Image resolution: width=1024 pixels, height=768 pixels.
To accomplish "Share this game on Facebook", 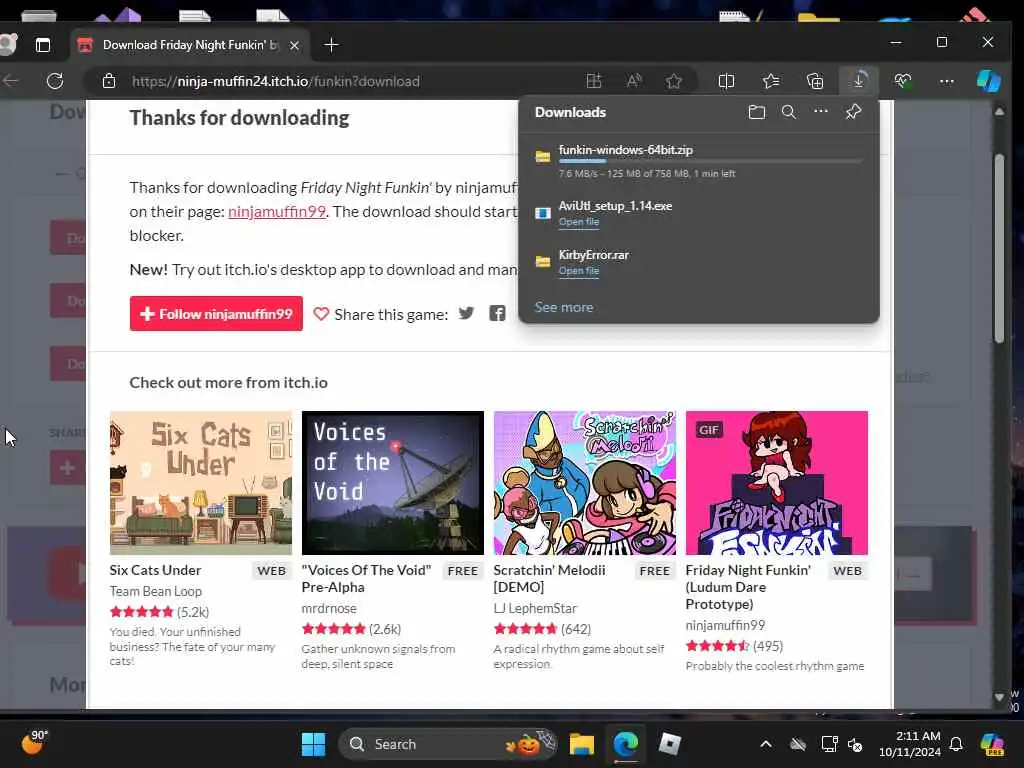I will 498,313.
